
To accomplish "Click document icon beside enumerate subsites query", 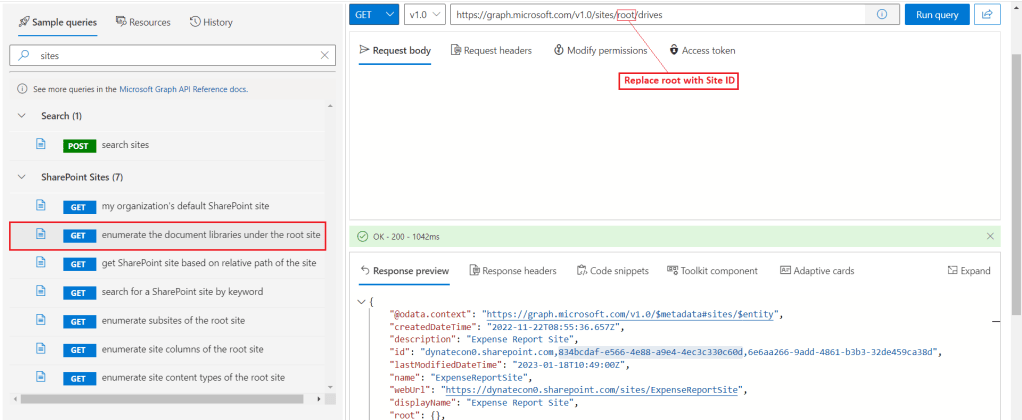I will click(x=41, y=320).
